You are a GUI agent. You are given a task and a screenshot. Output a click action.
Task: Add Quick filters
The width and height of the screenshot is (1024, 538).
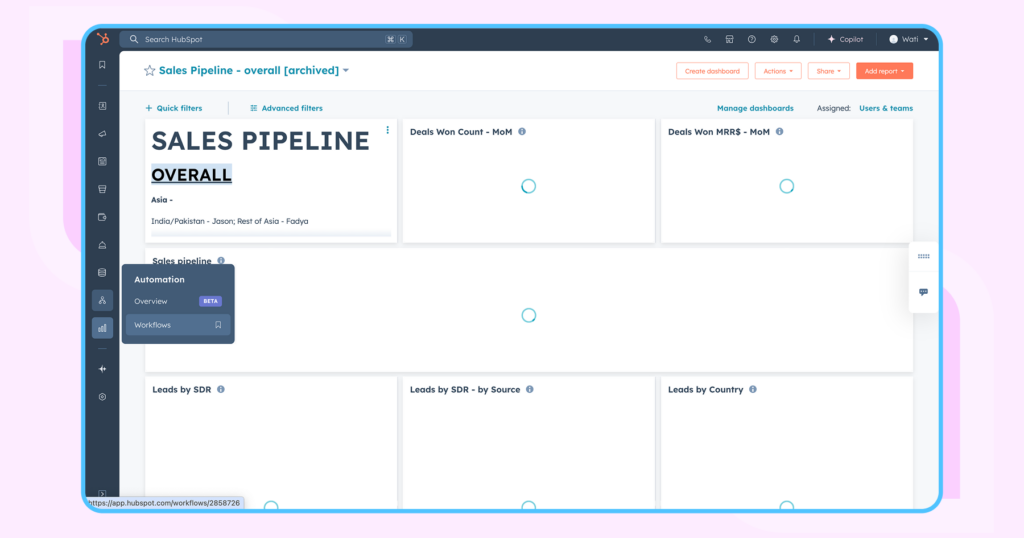174,108
